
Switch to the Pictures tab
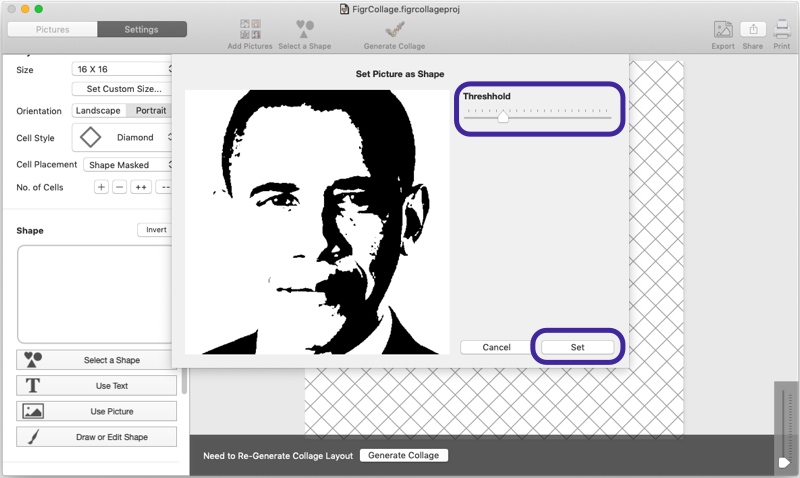(x=53, y=29)
